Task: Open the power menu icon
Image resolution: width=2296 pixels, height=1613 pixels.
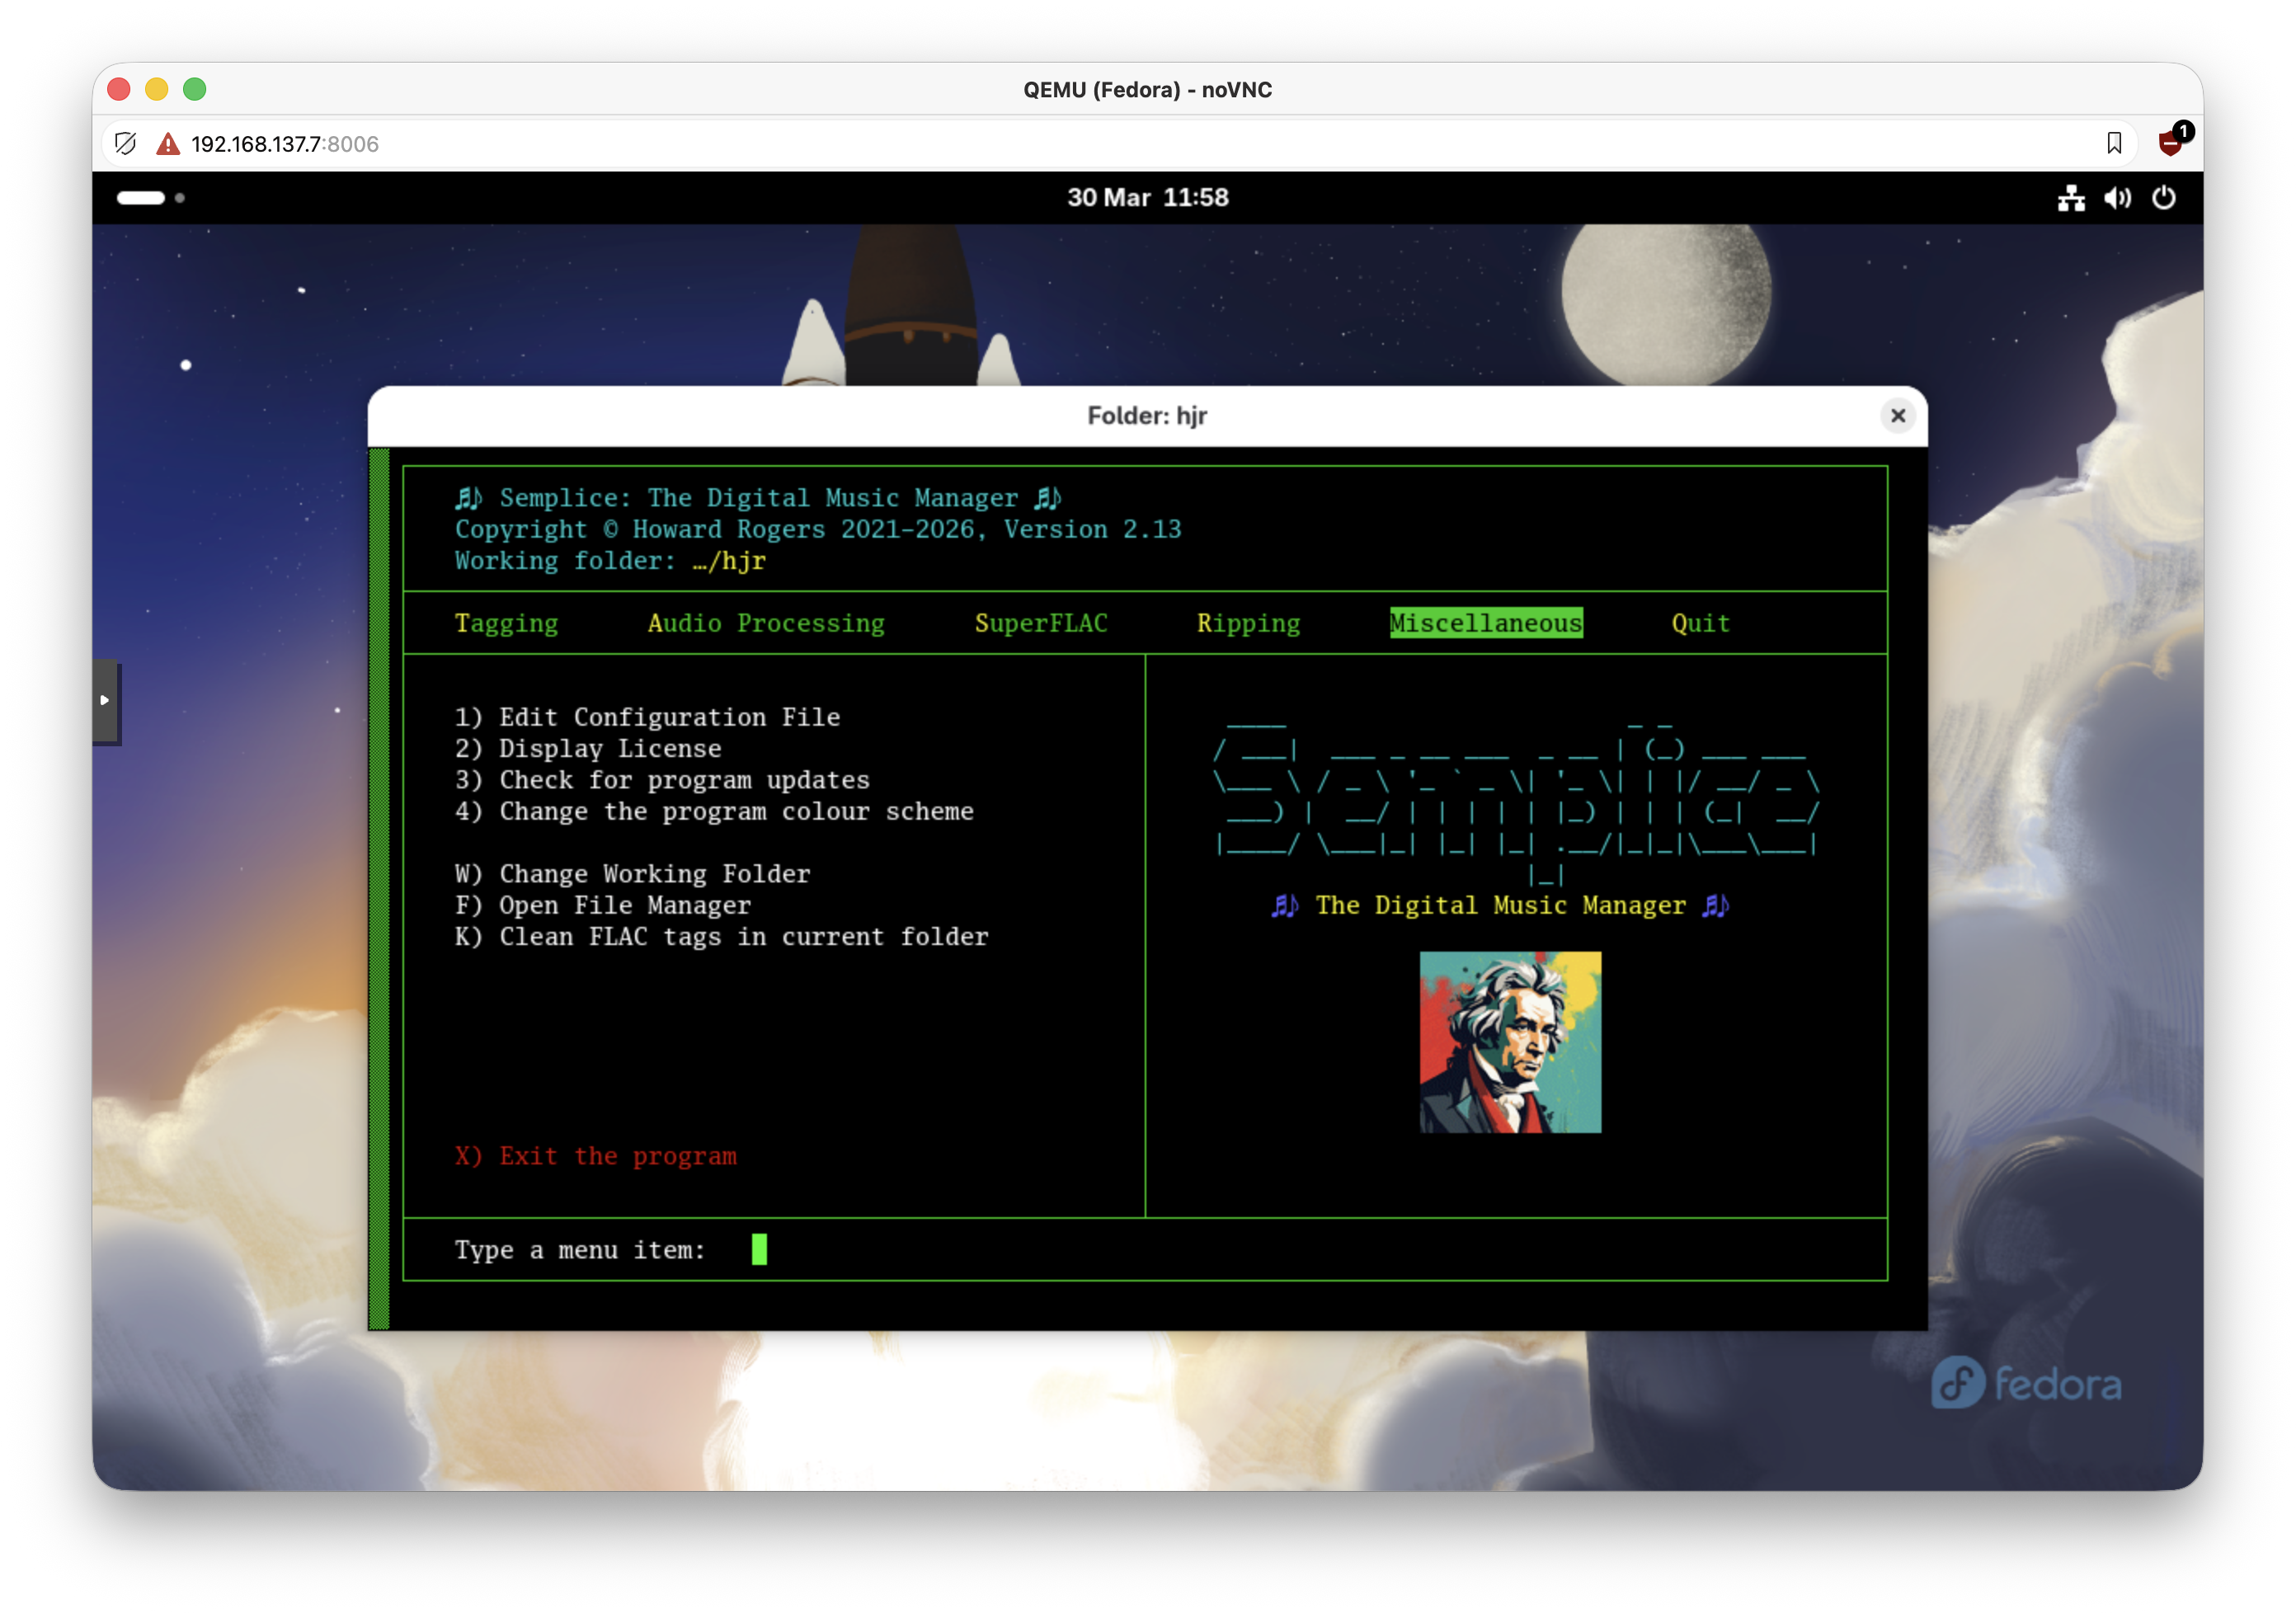Action: click(x=2163, y=198)
